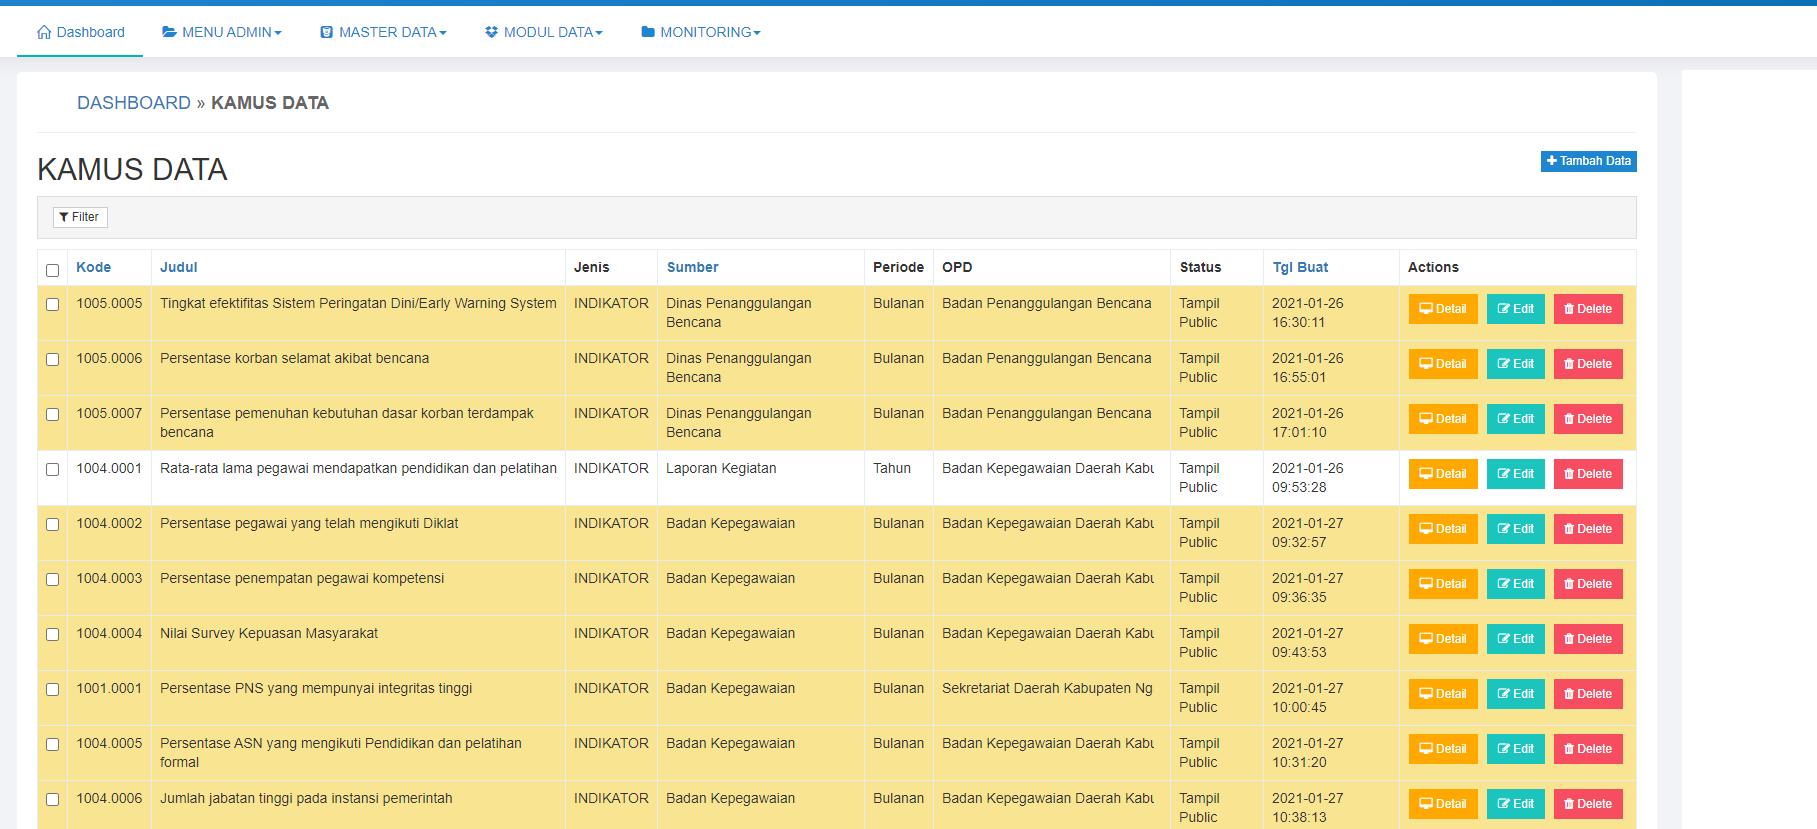Toggle the select-all checkbox in table header
The image size is (1817, 829).
tap(52, 270)
